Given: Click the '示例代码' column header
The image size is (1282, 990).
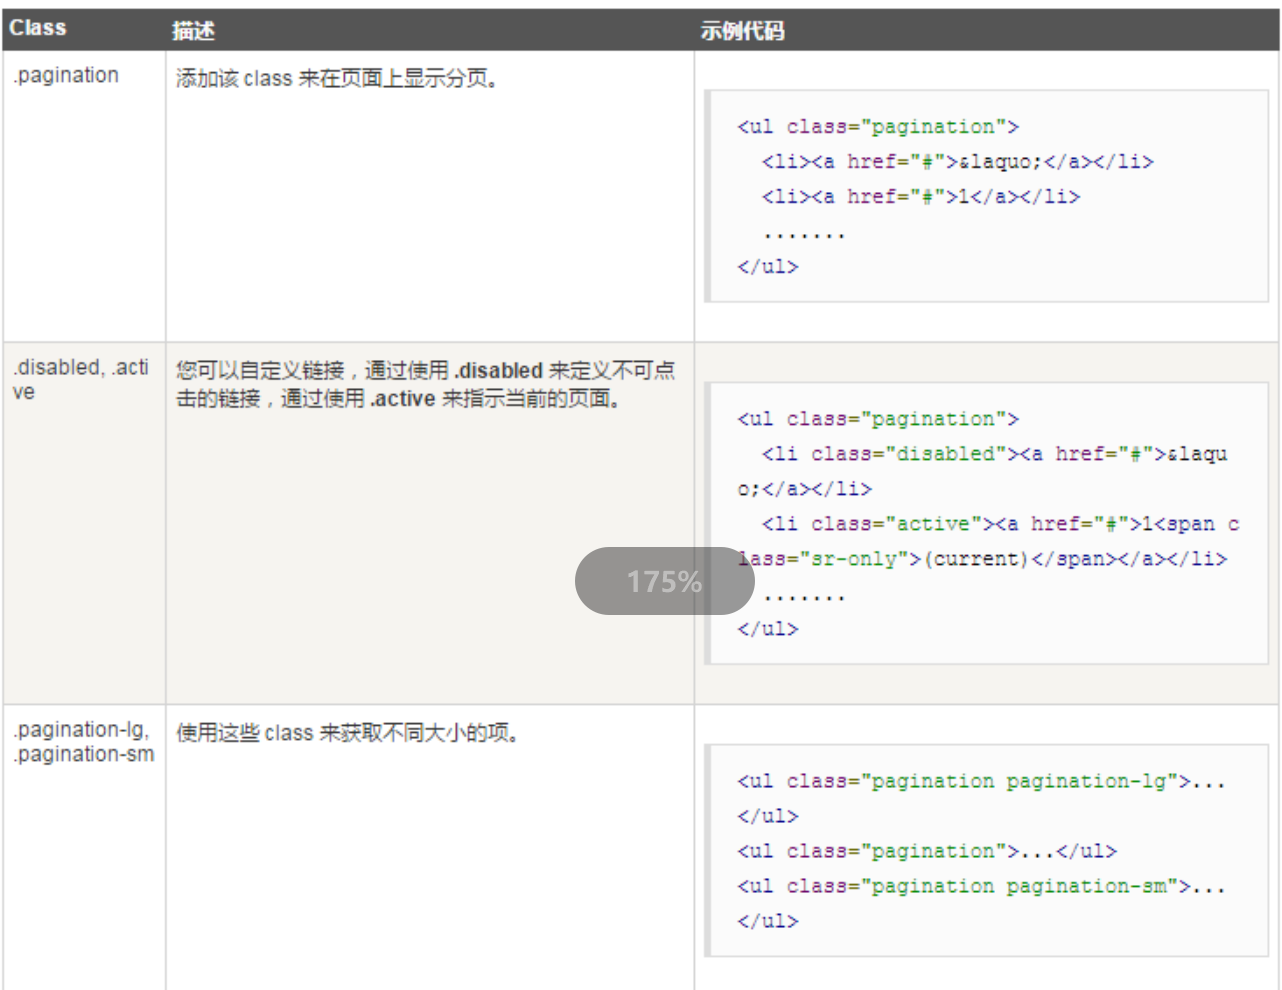Looking at the screenshot, I should tap(742, 31).
